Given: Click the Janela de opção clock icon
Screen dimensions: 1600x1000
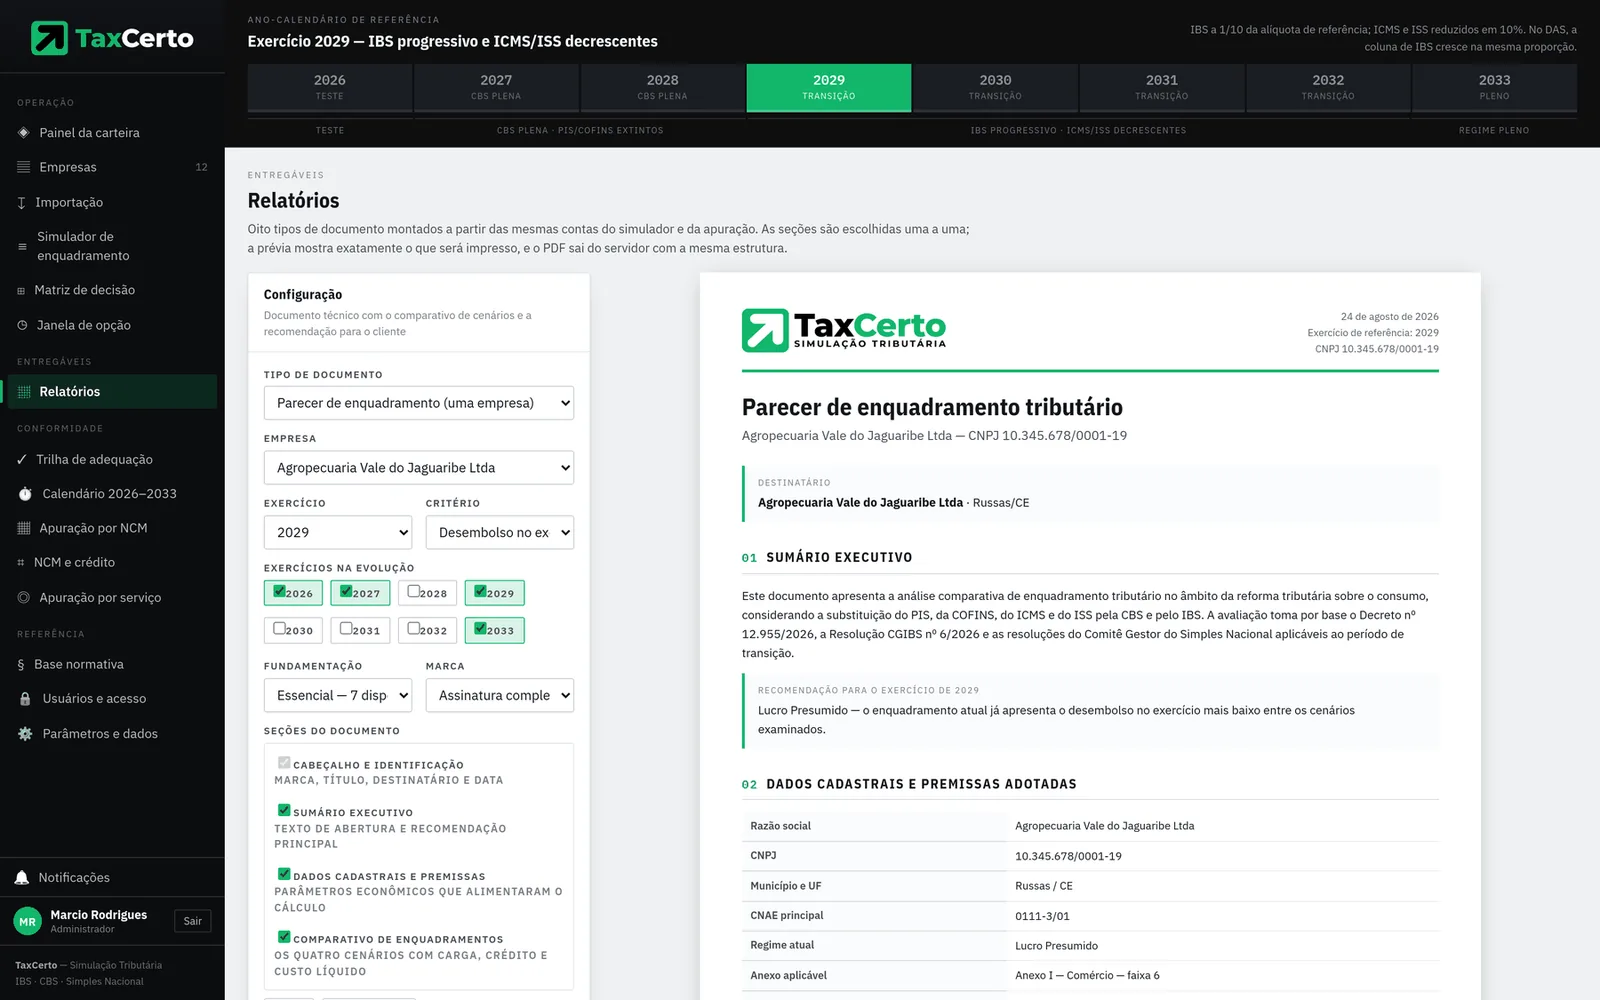Looking at the screenshot, I should [23, 325].
